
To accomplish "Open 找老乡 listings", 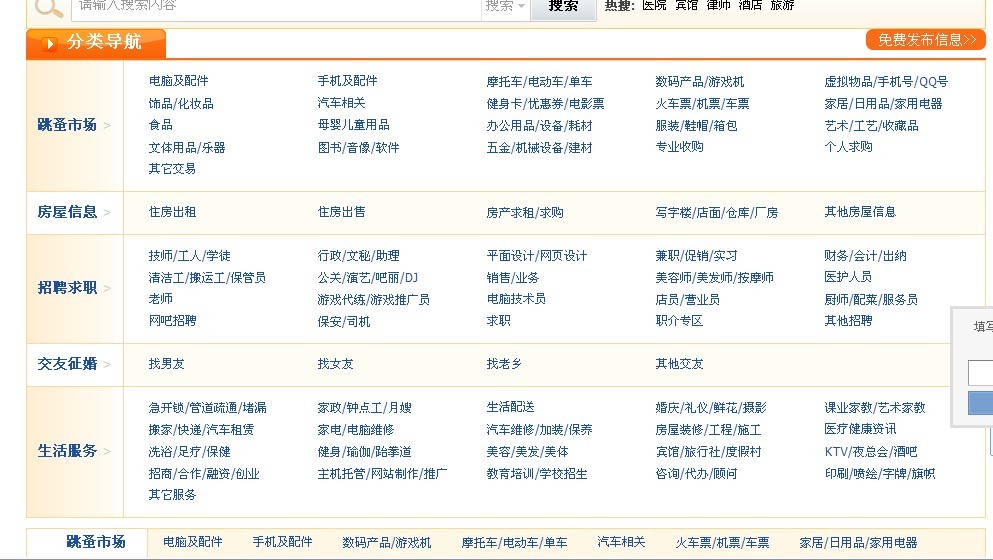I will click(504, 364).
